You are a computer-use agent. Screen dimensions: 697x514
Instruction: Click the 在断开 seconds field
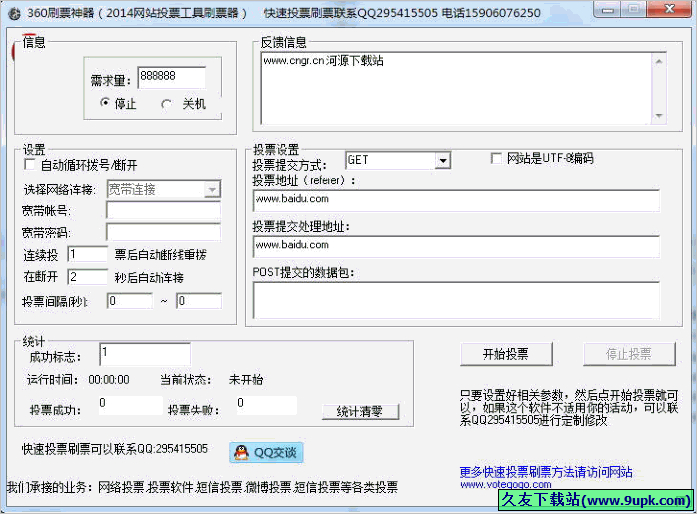tap(88, 277)
